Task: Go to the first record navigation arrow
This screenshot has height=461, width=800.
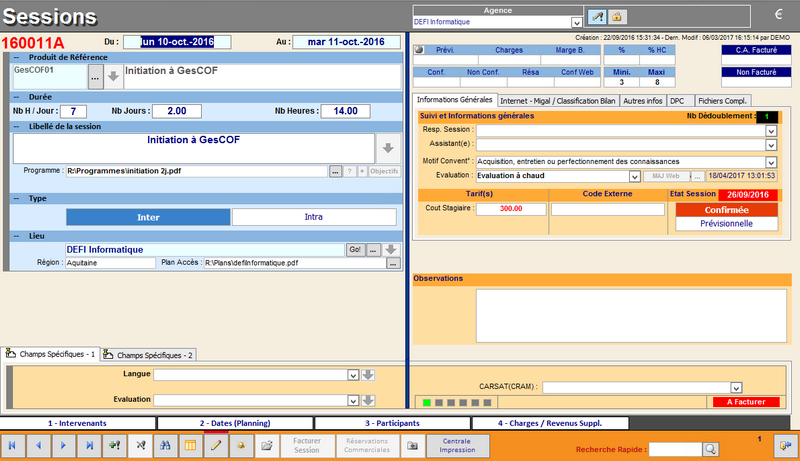Action: point(13,445)
